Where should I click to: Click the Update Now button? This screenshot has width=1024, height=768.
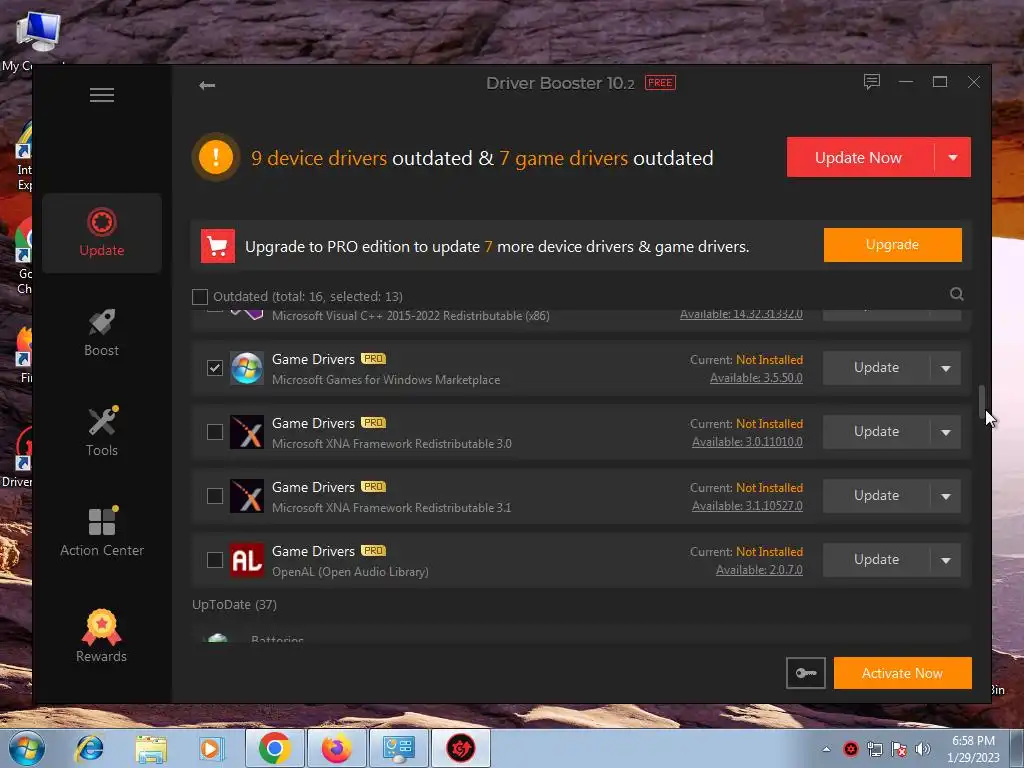click(859, 157)
